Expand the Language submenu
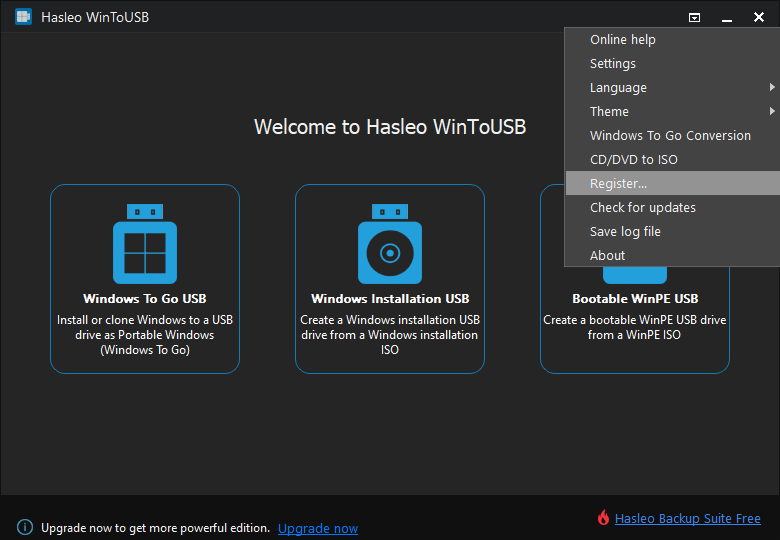Screen dimensions: 780x540 click(x=673, y=88)
